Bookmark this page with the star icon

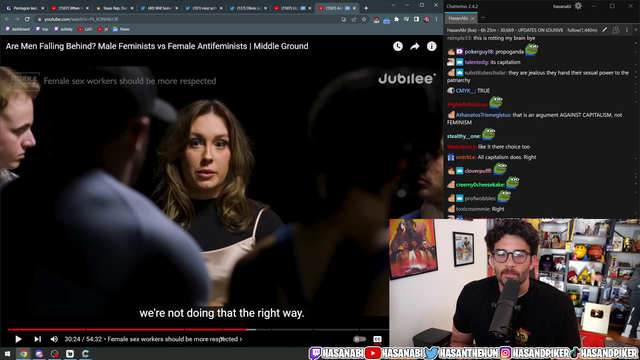click(x=364, y=19)
